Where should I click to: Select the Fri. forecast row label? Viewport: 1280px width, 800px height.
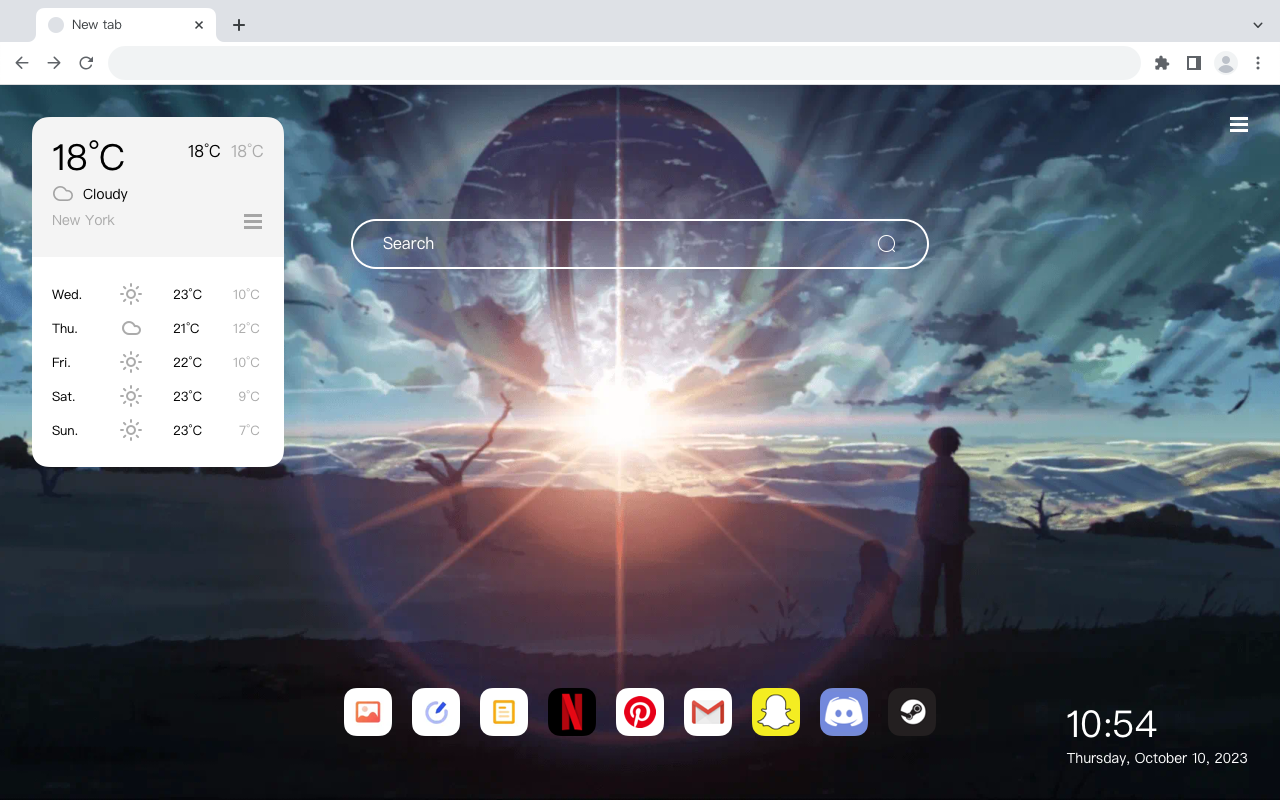tap(61, 363)
